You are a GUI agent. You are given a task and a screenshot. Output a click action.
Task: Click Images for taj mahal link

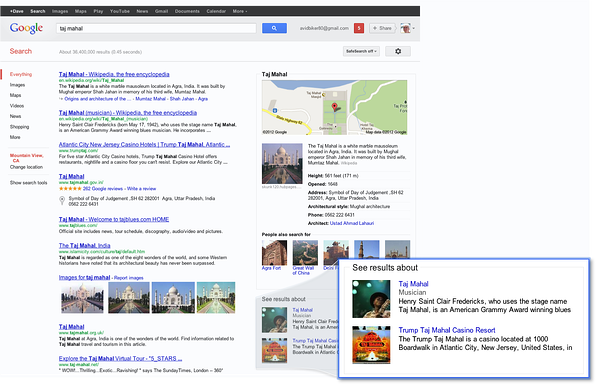point(84,278)
